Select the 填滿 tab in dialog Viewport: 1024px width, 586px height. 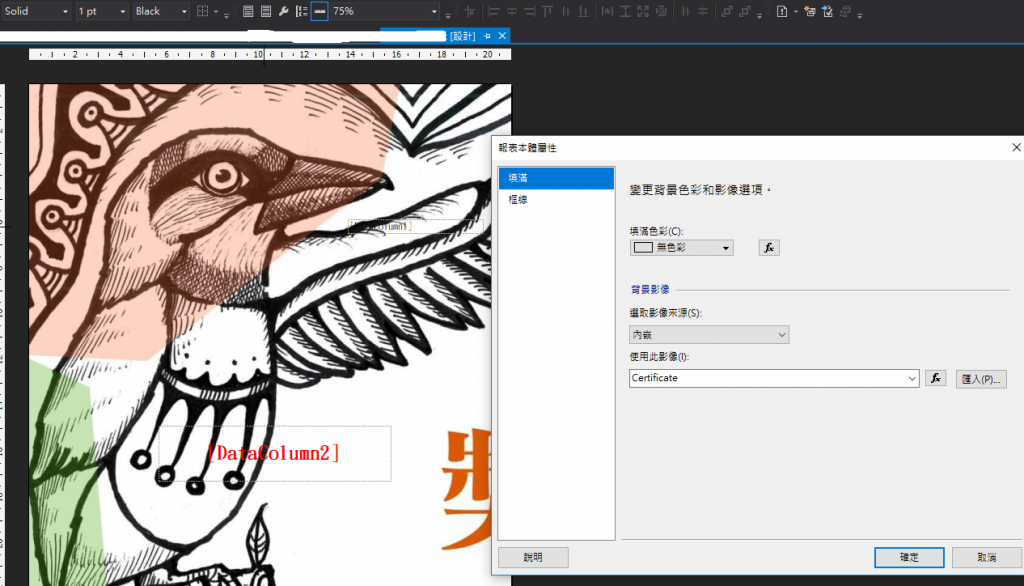pos(556,178)
